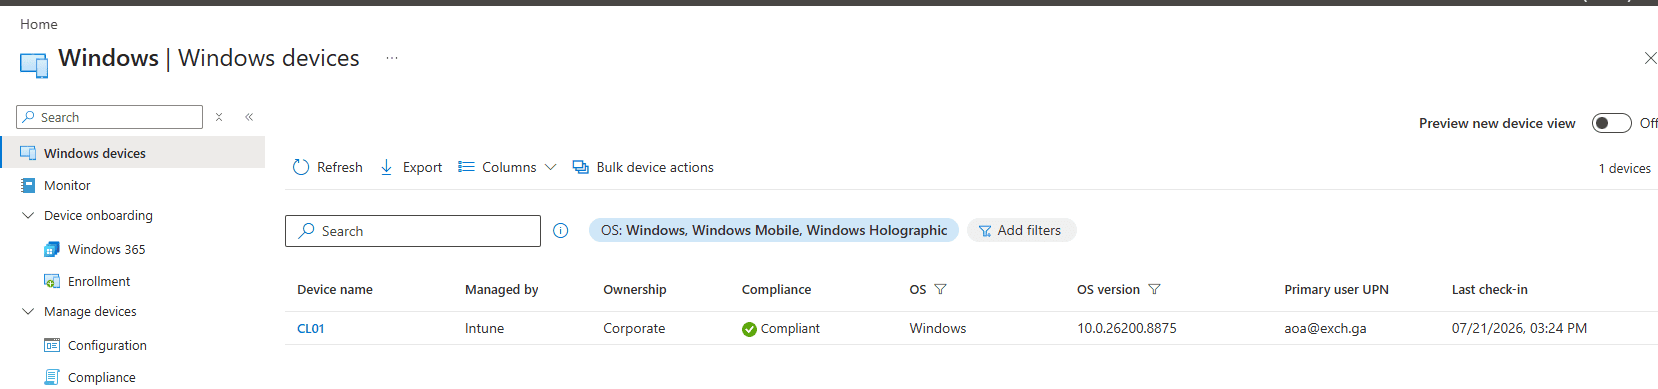The height and width of the screenshot is (389, 1658).
Task: Refresh the device list
Action: click(x=327, y=167)
